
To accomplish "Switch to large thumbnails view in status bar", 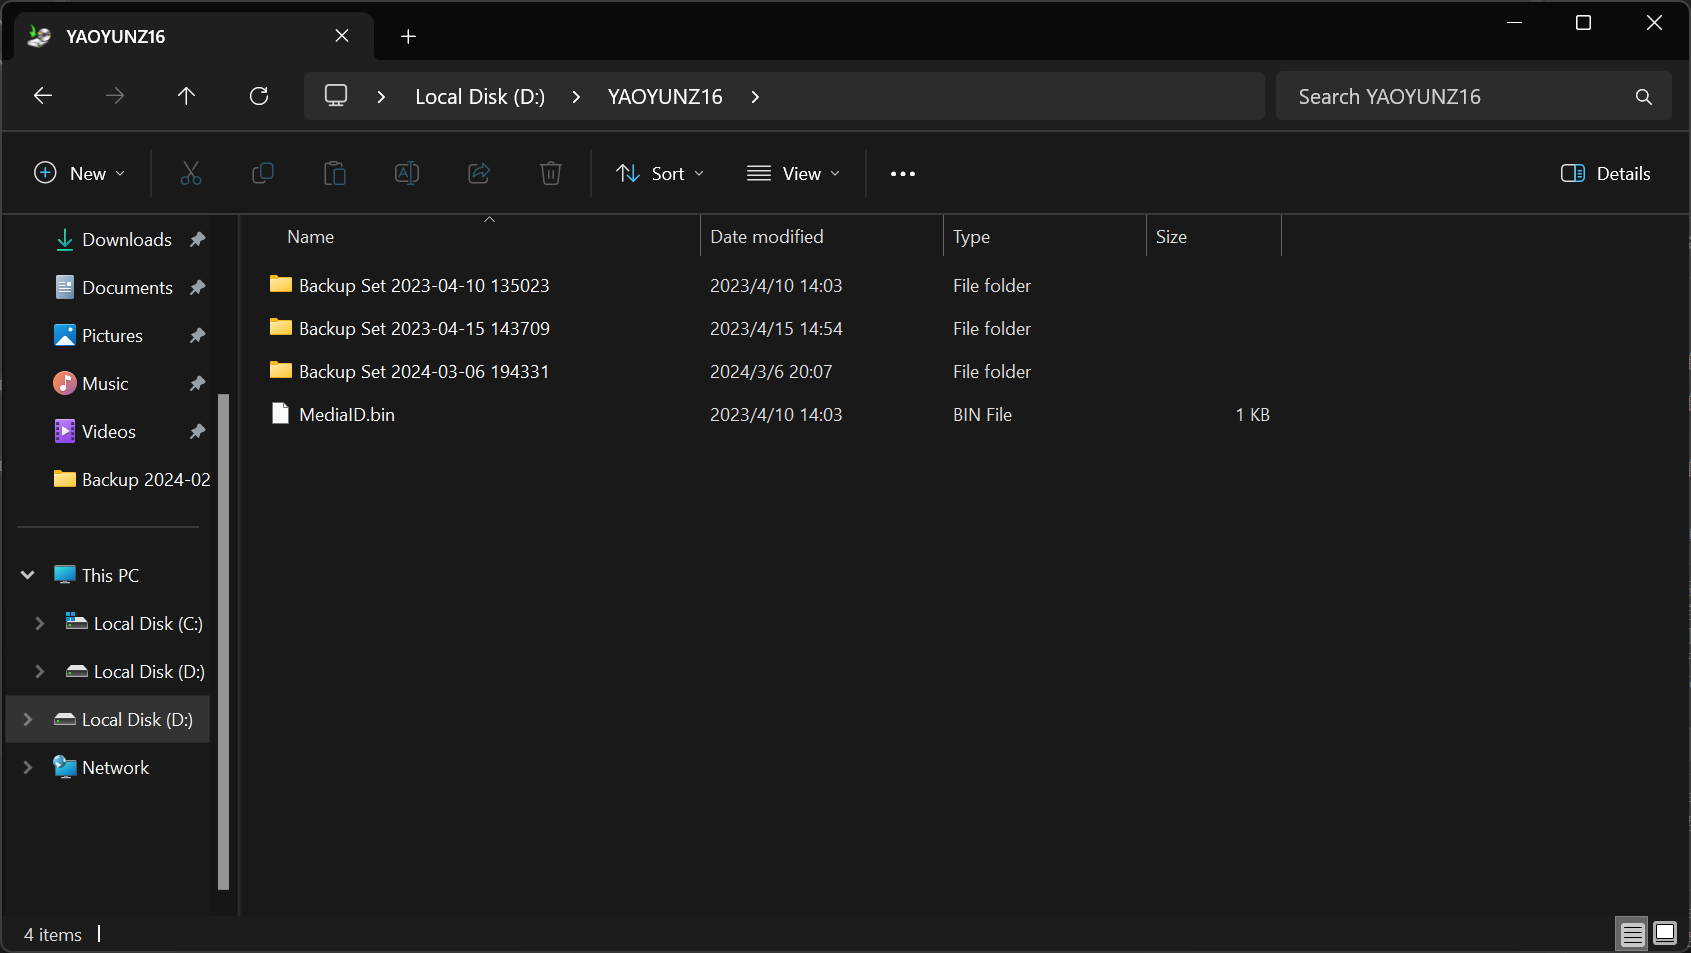I will click(1665, 934).
